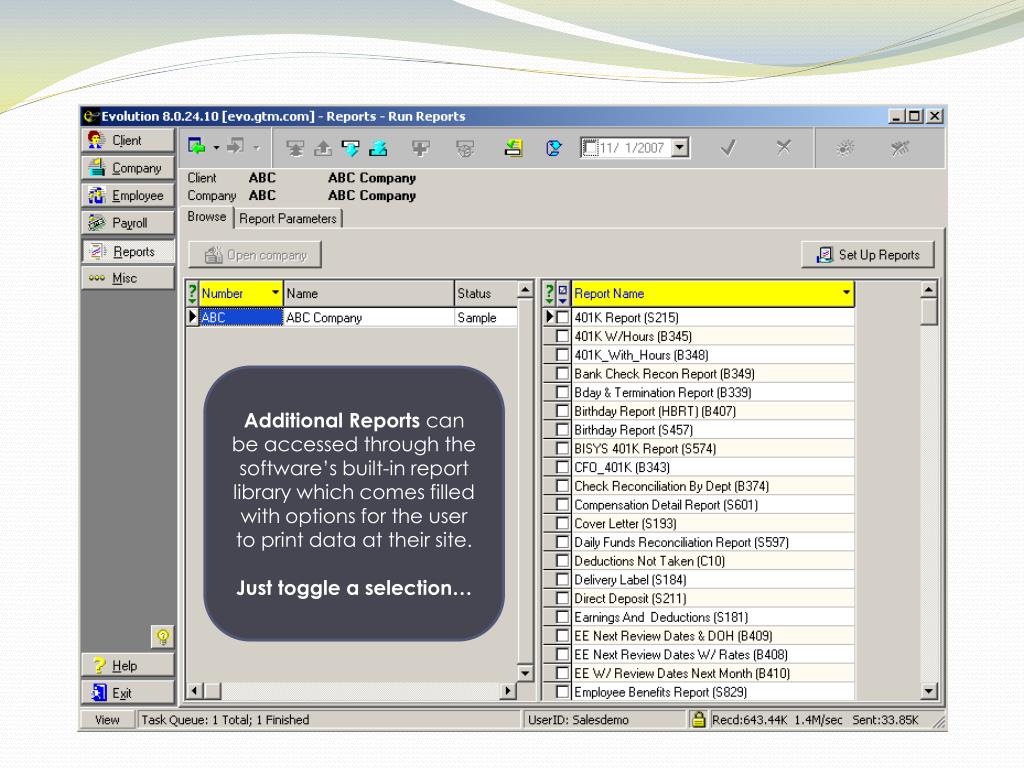Open the Payroll section in sidebar
The height and width of the screenshot is (768, 1024).
[128, 223]
